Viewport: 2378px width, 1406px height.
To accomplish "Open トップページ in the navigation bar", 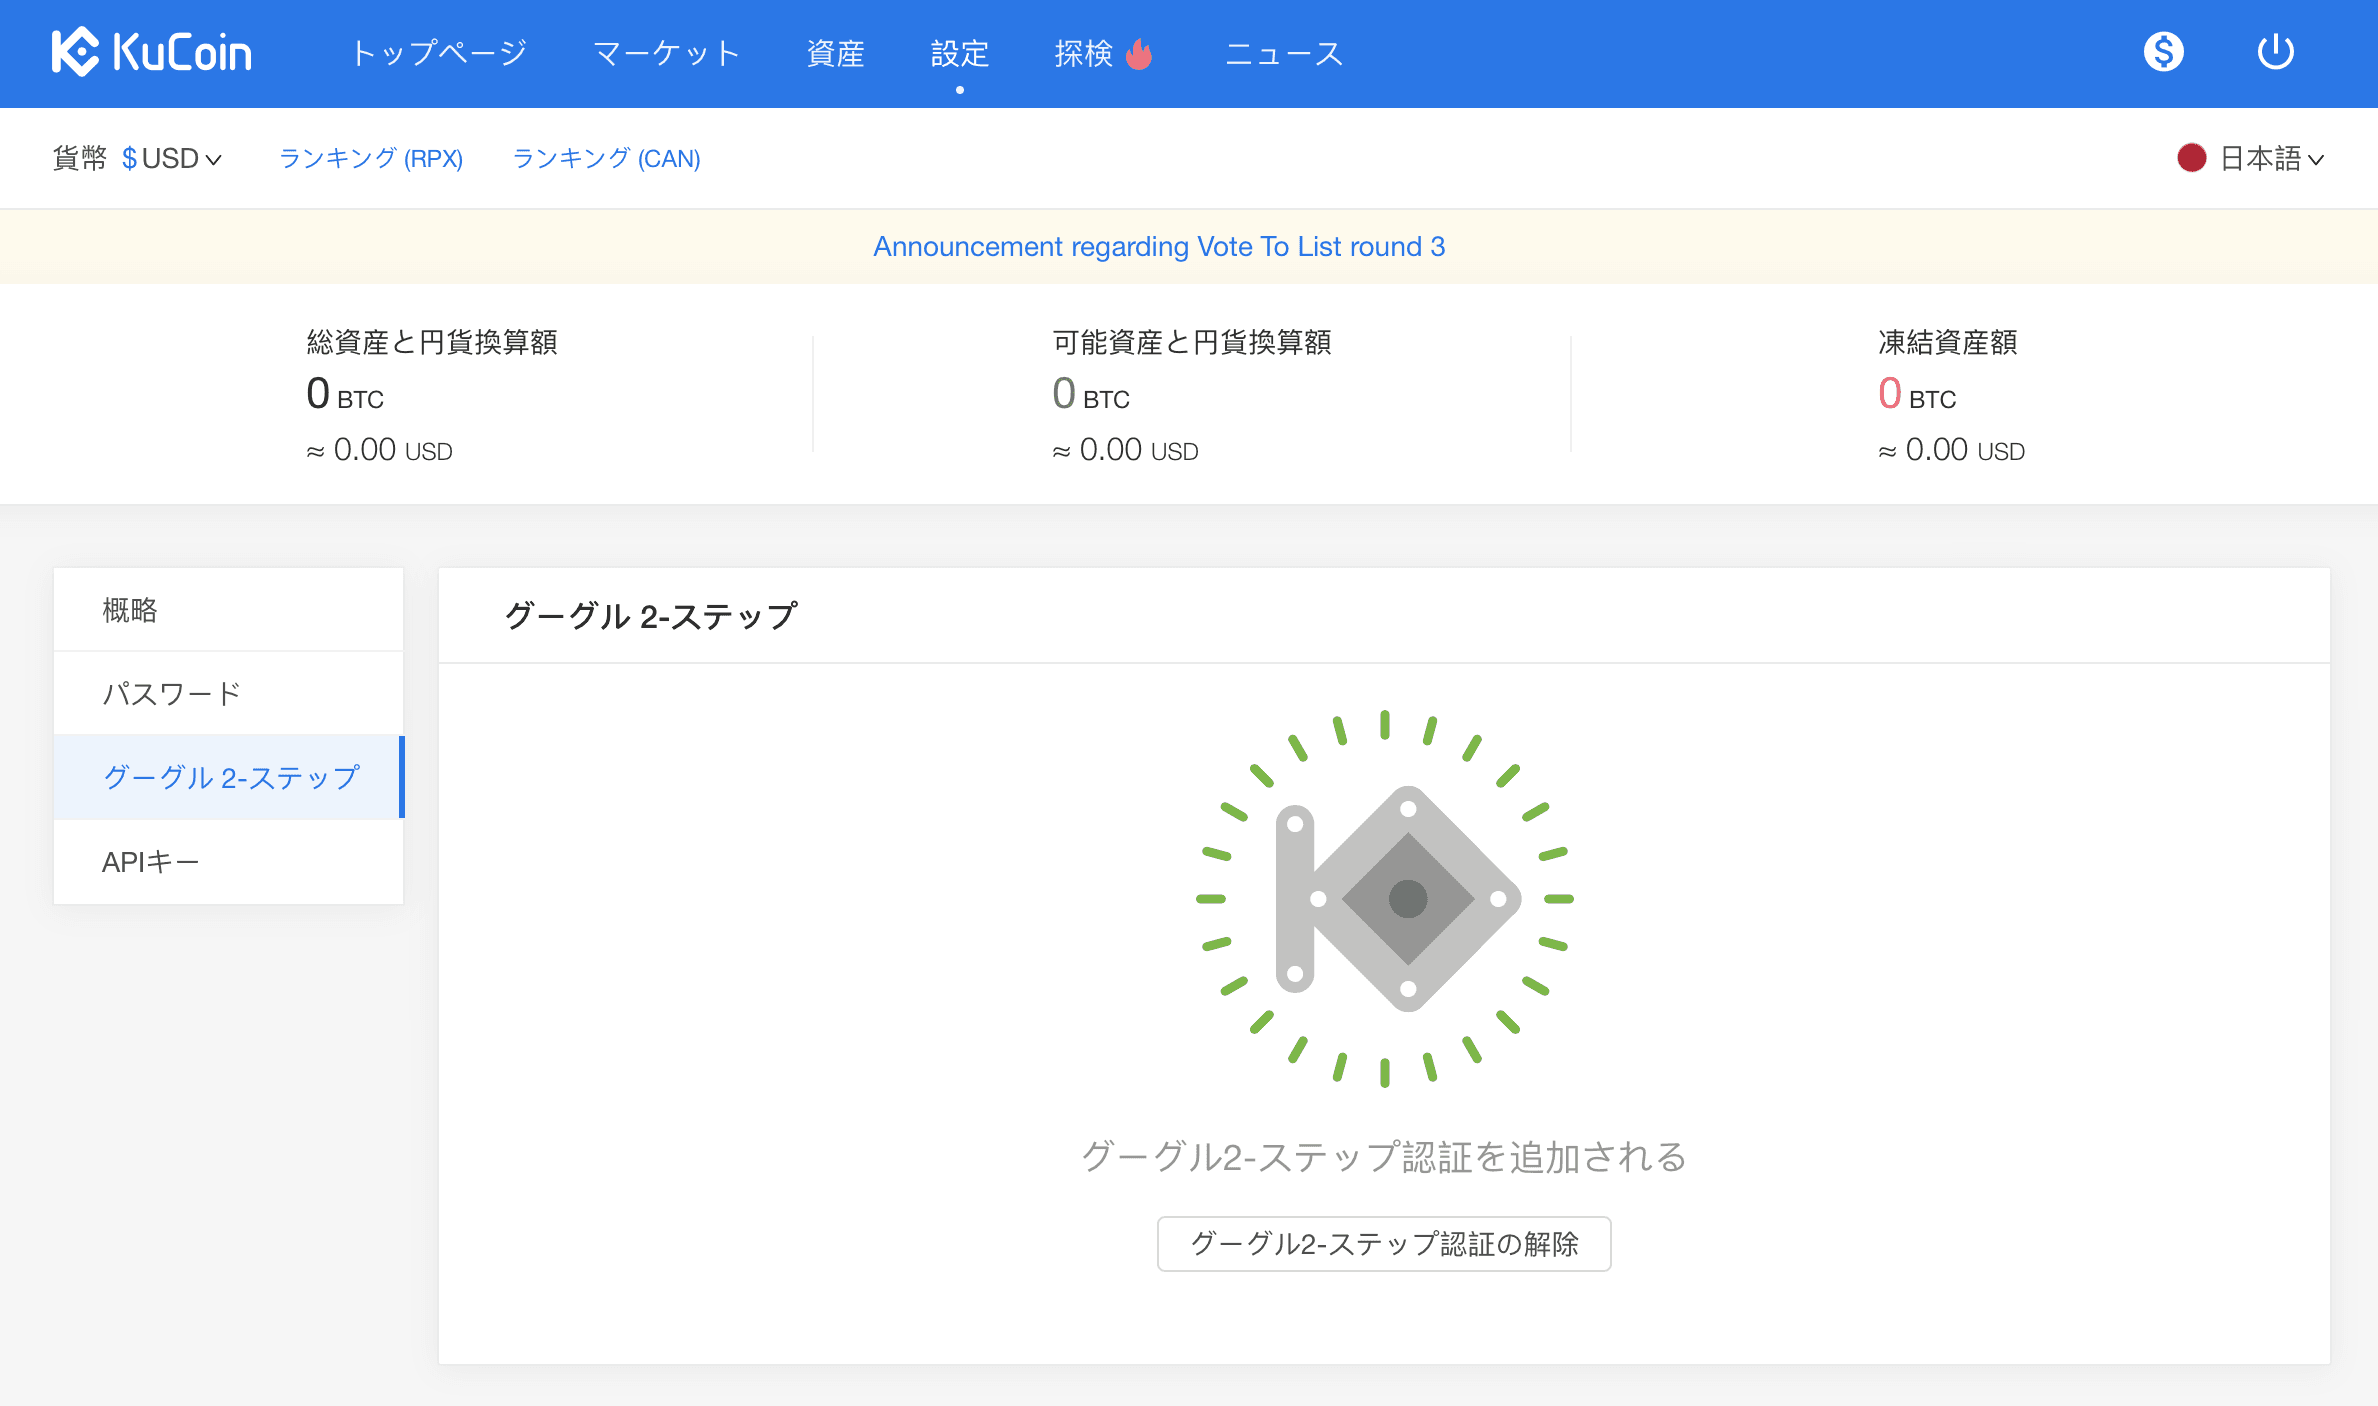I will (x=439, y=53).
